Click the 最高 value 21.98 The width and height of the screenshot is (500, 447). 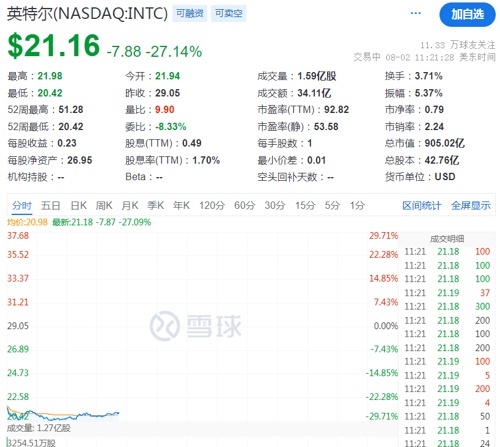[x=50, y=76]
